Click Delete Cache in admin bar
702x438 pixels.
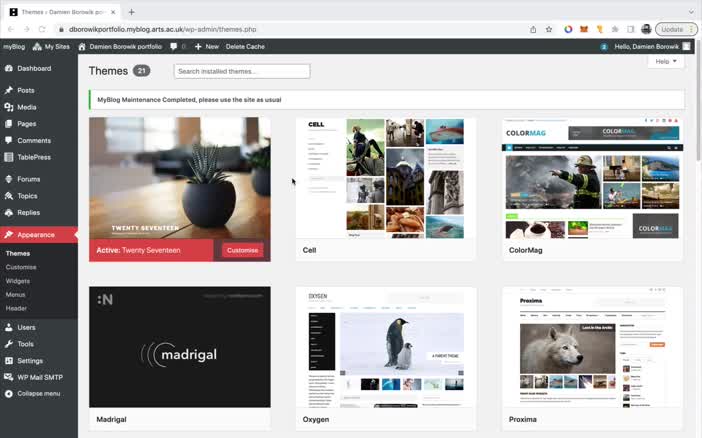click(x=245, y=47)
